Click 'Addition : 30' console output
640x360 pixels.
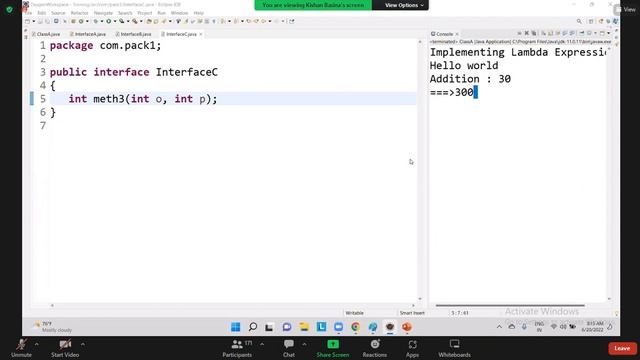[x=470, y=79]
